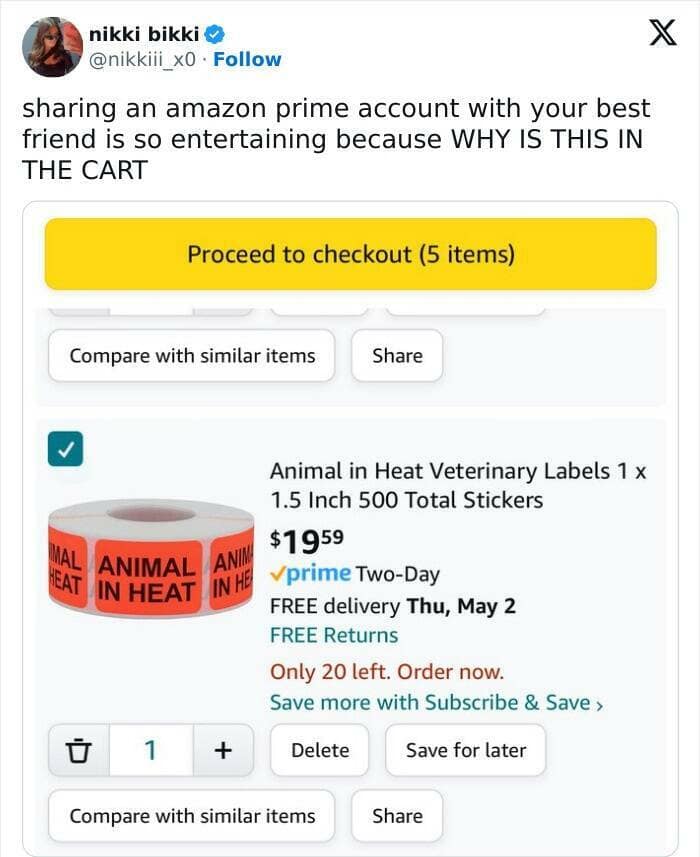
Task: Expand Save more with Subscribe & Save chevron
Action: [x=599, y=705]
